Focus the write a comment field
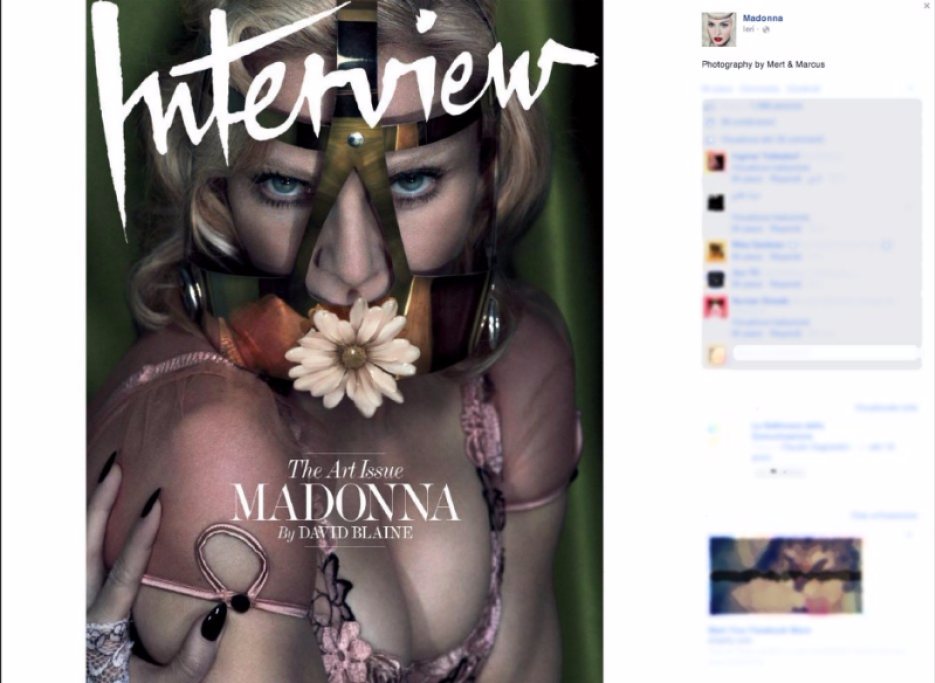Image resolution: width=935 pixels, height=683 pixels. [825, 353]
